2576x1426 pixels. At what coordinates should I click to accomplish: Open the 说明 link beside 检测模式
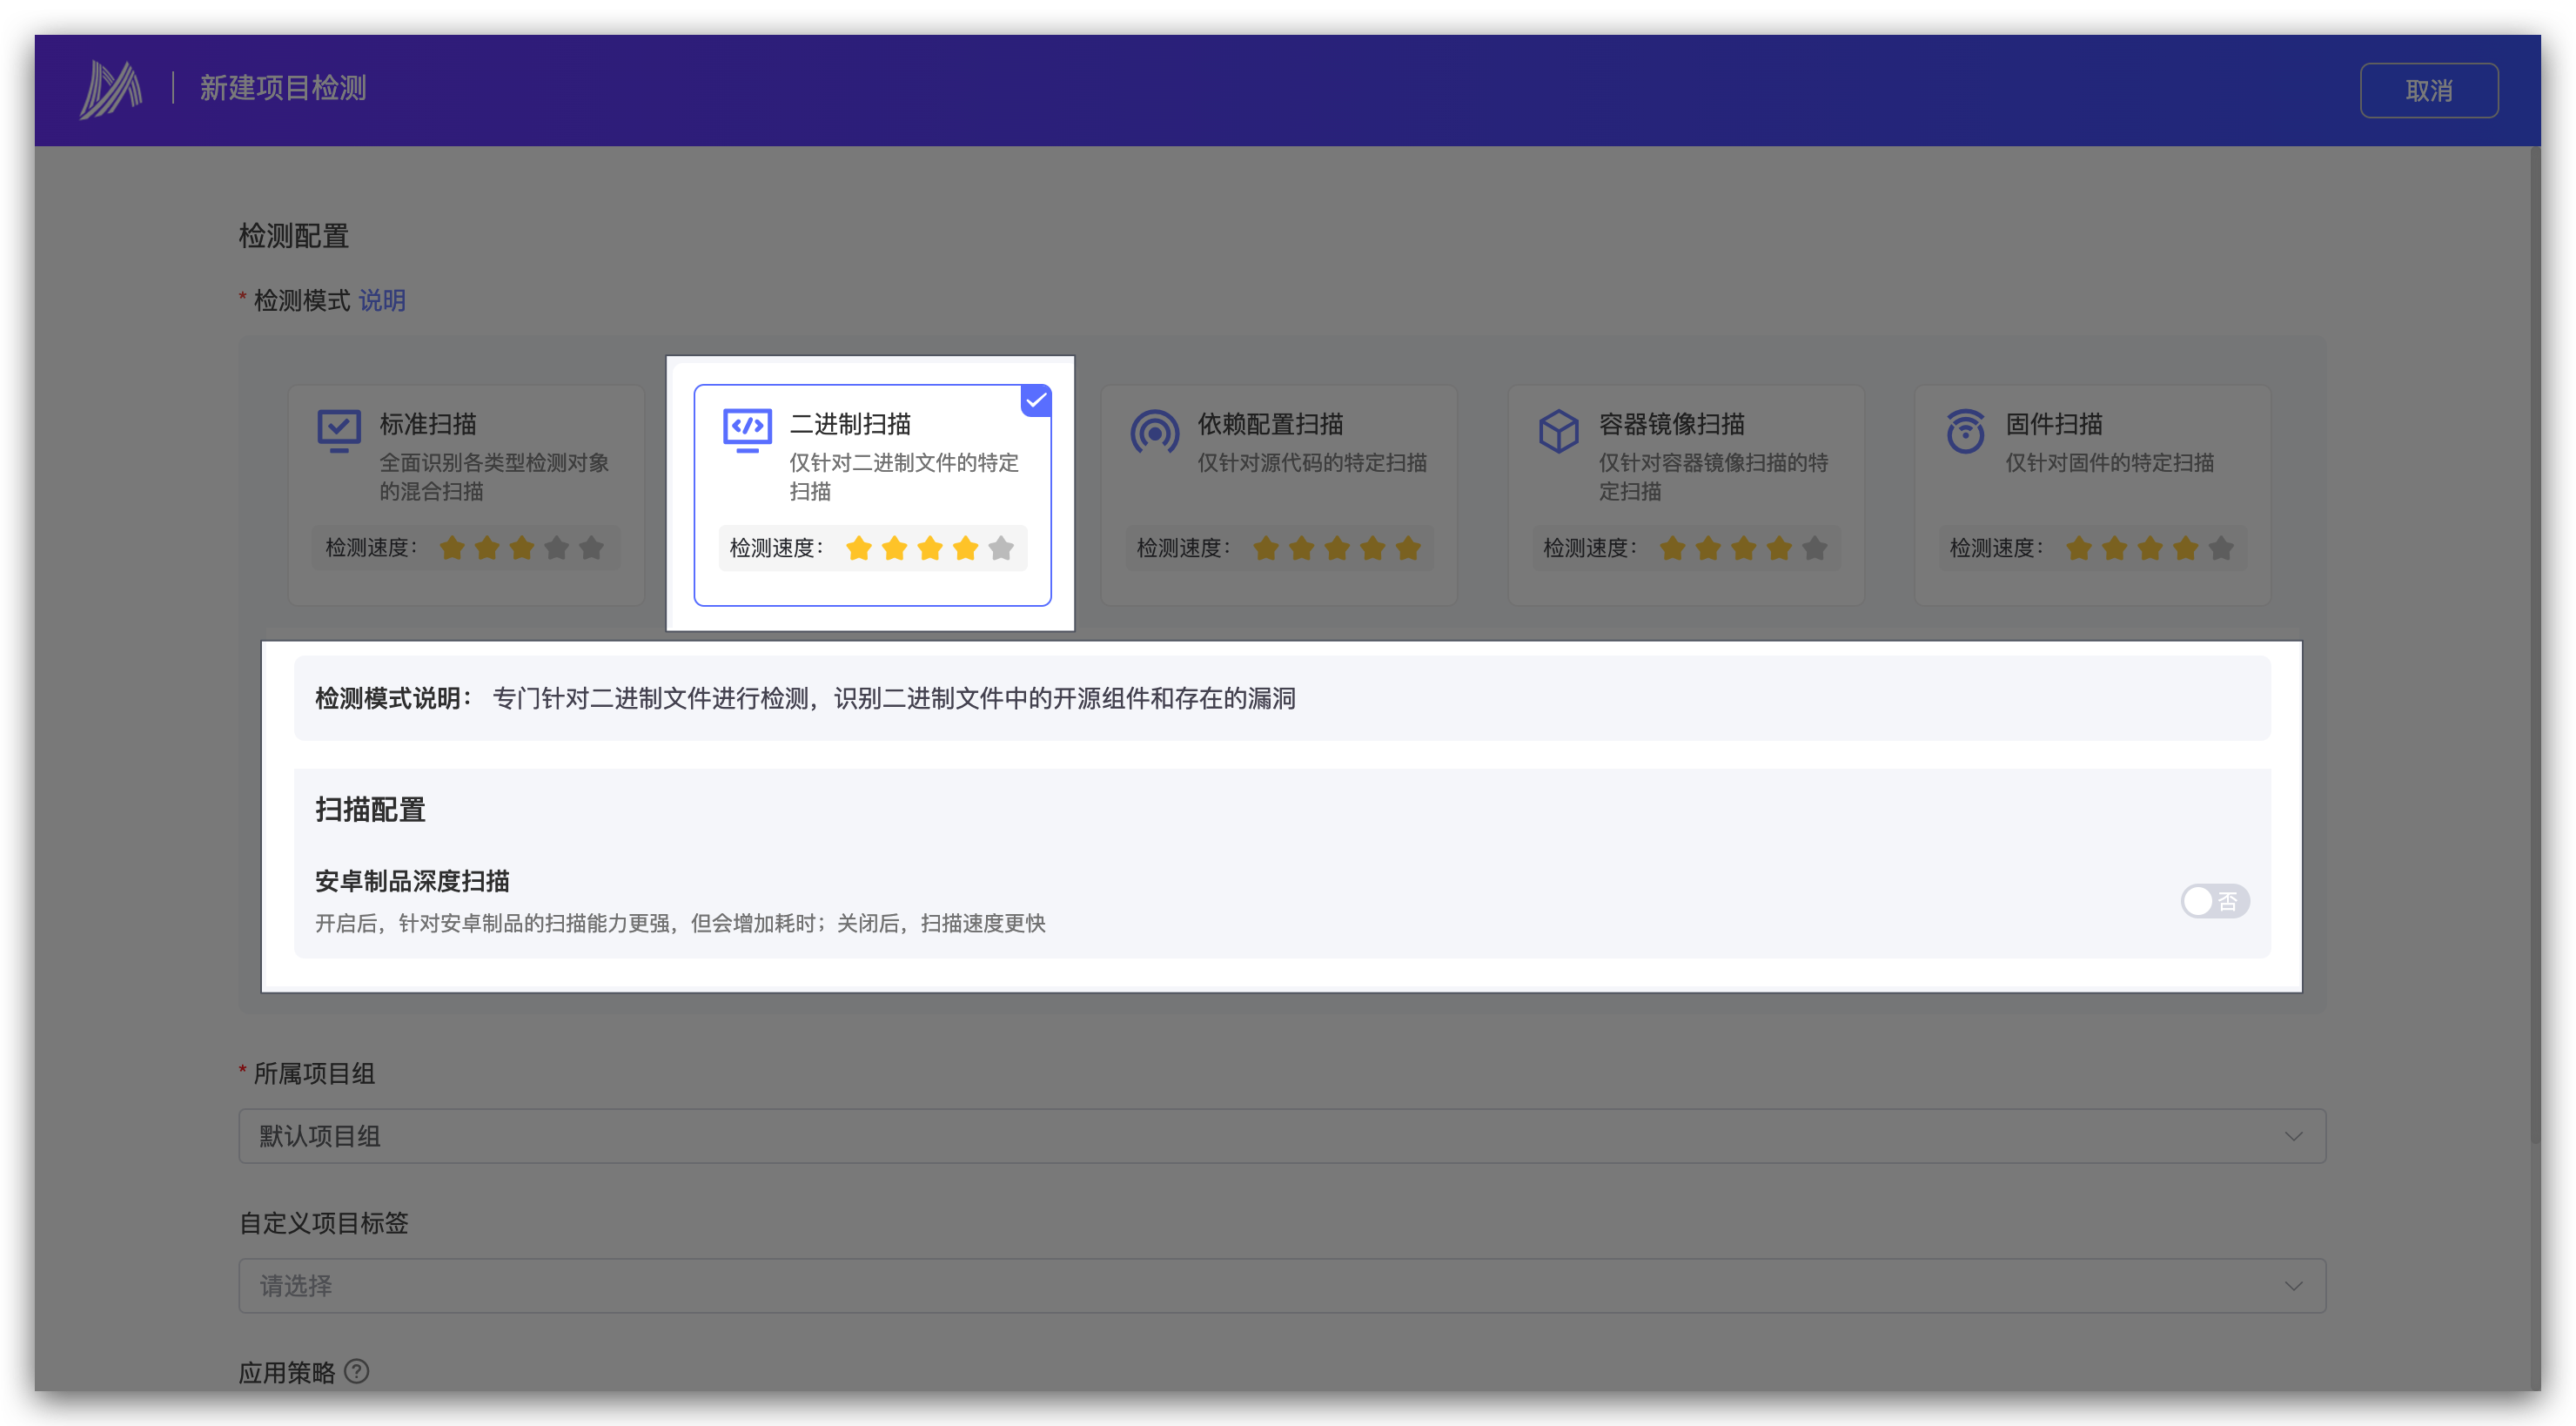pyautogui.click(x=382, y=300)
